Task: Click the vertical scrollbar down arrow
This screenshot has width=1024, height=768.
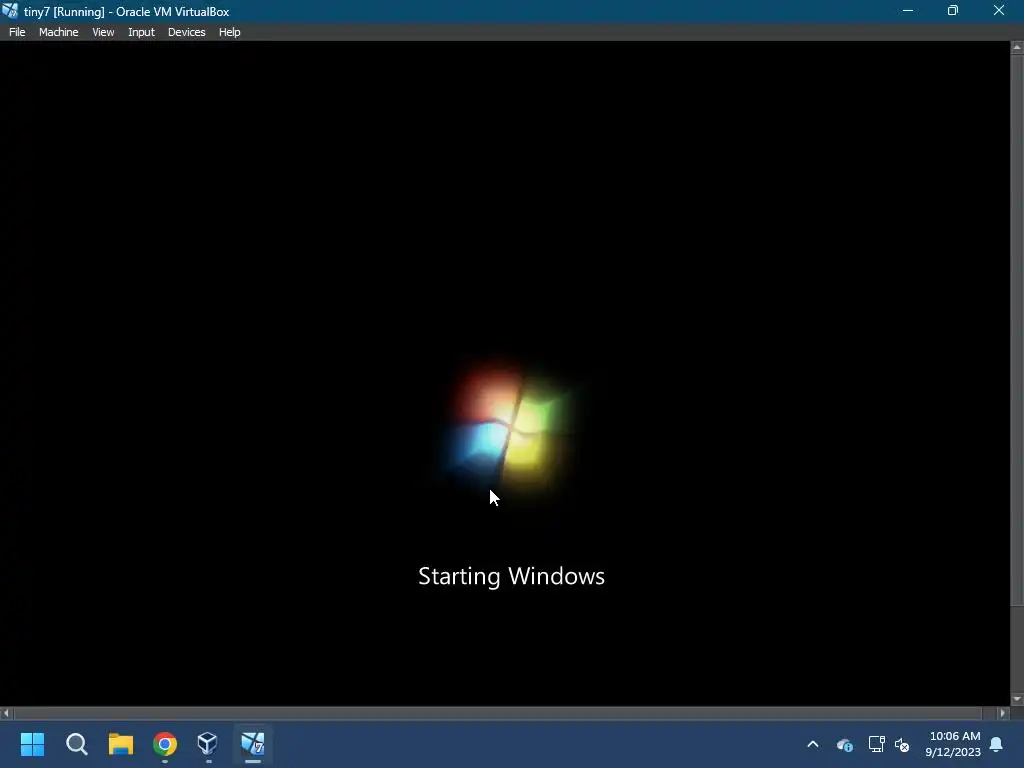Action: point(1017,699)
